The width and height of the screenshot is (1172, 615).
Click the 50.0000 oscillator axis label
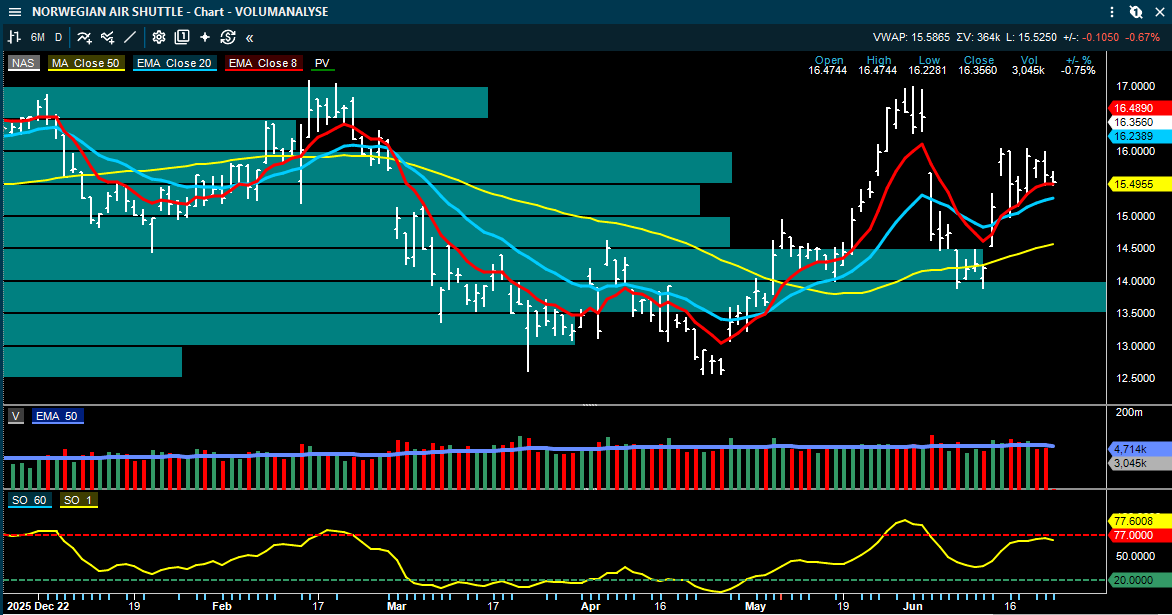(1135, 556)
